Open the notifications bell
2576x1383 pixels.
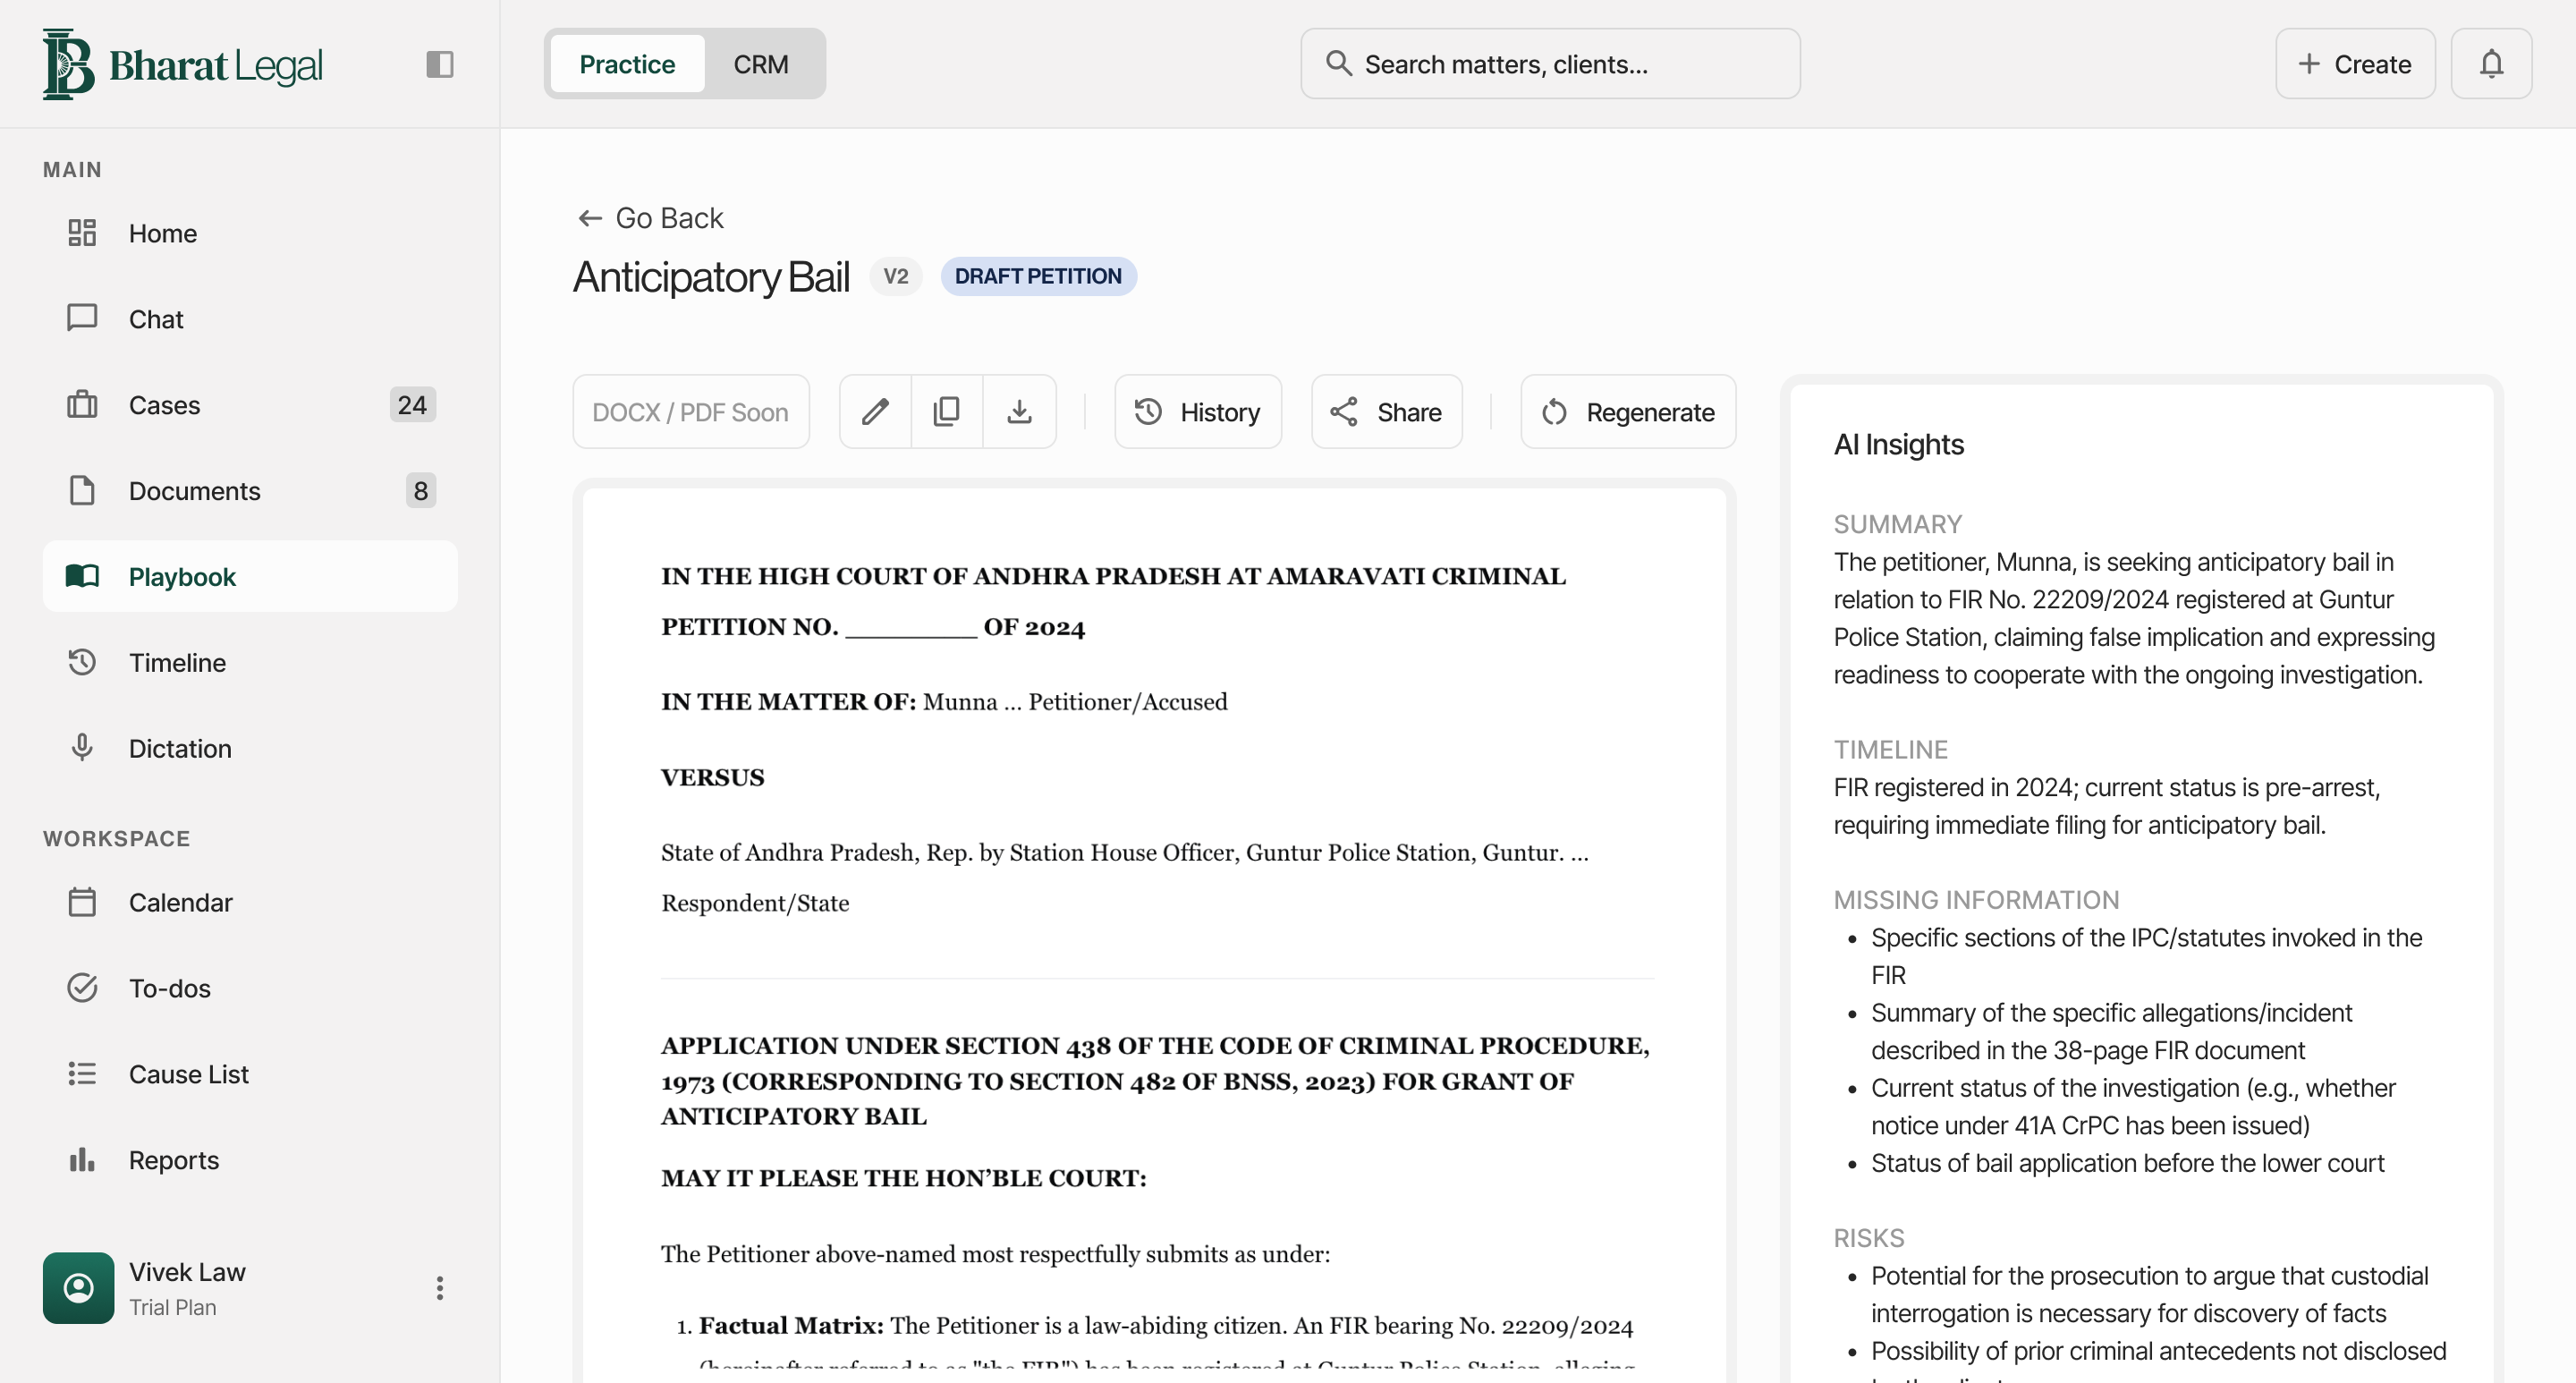click(2491, 64)
